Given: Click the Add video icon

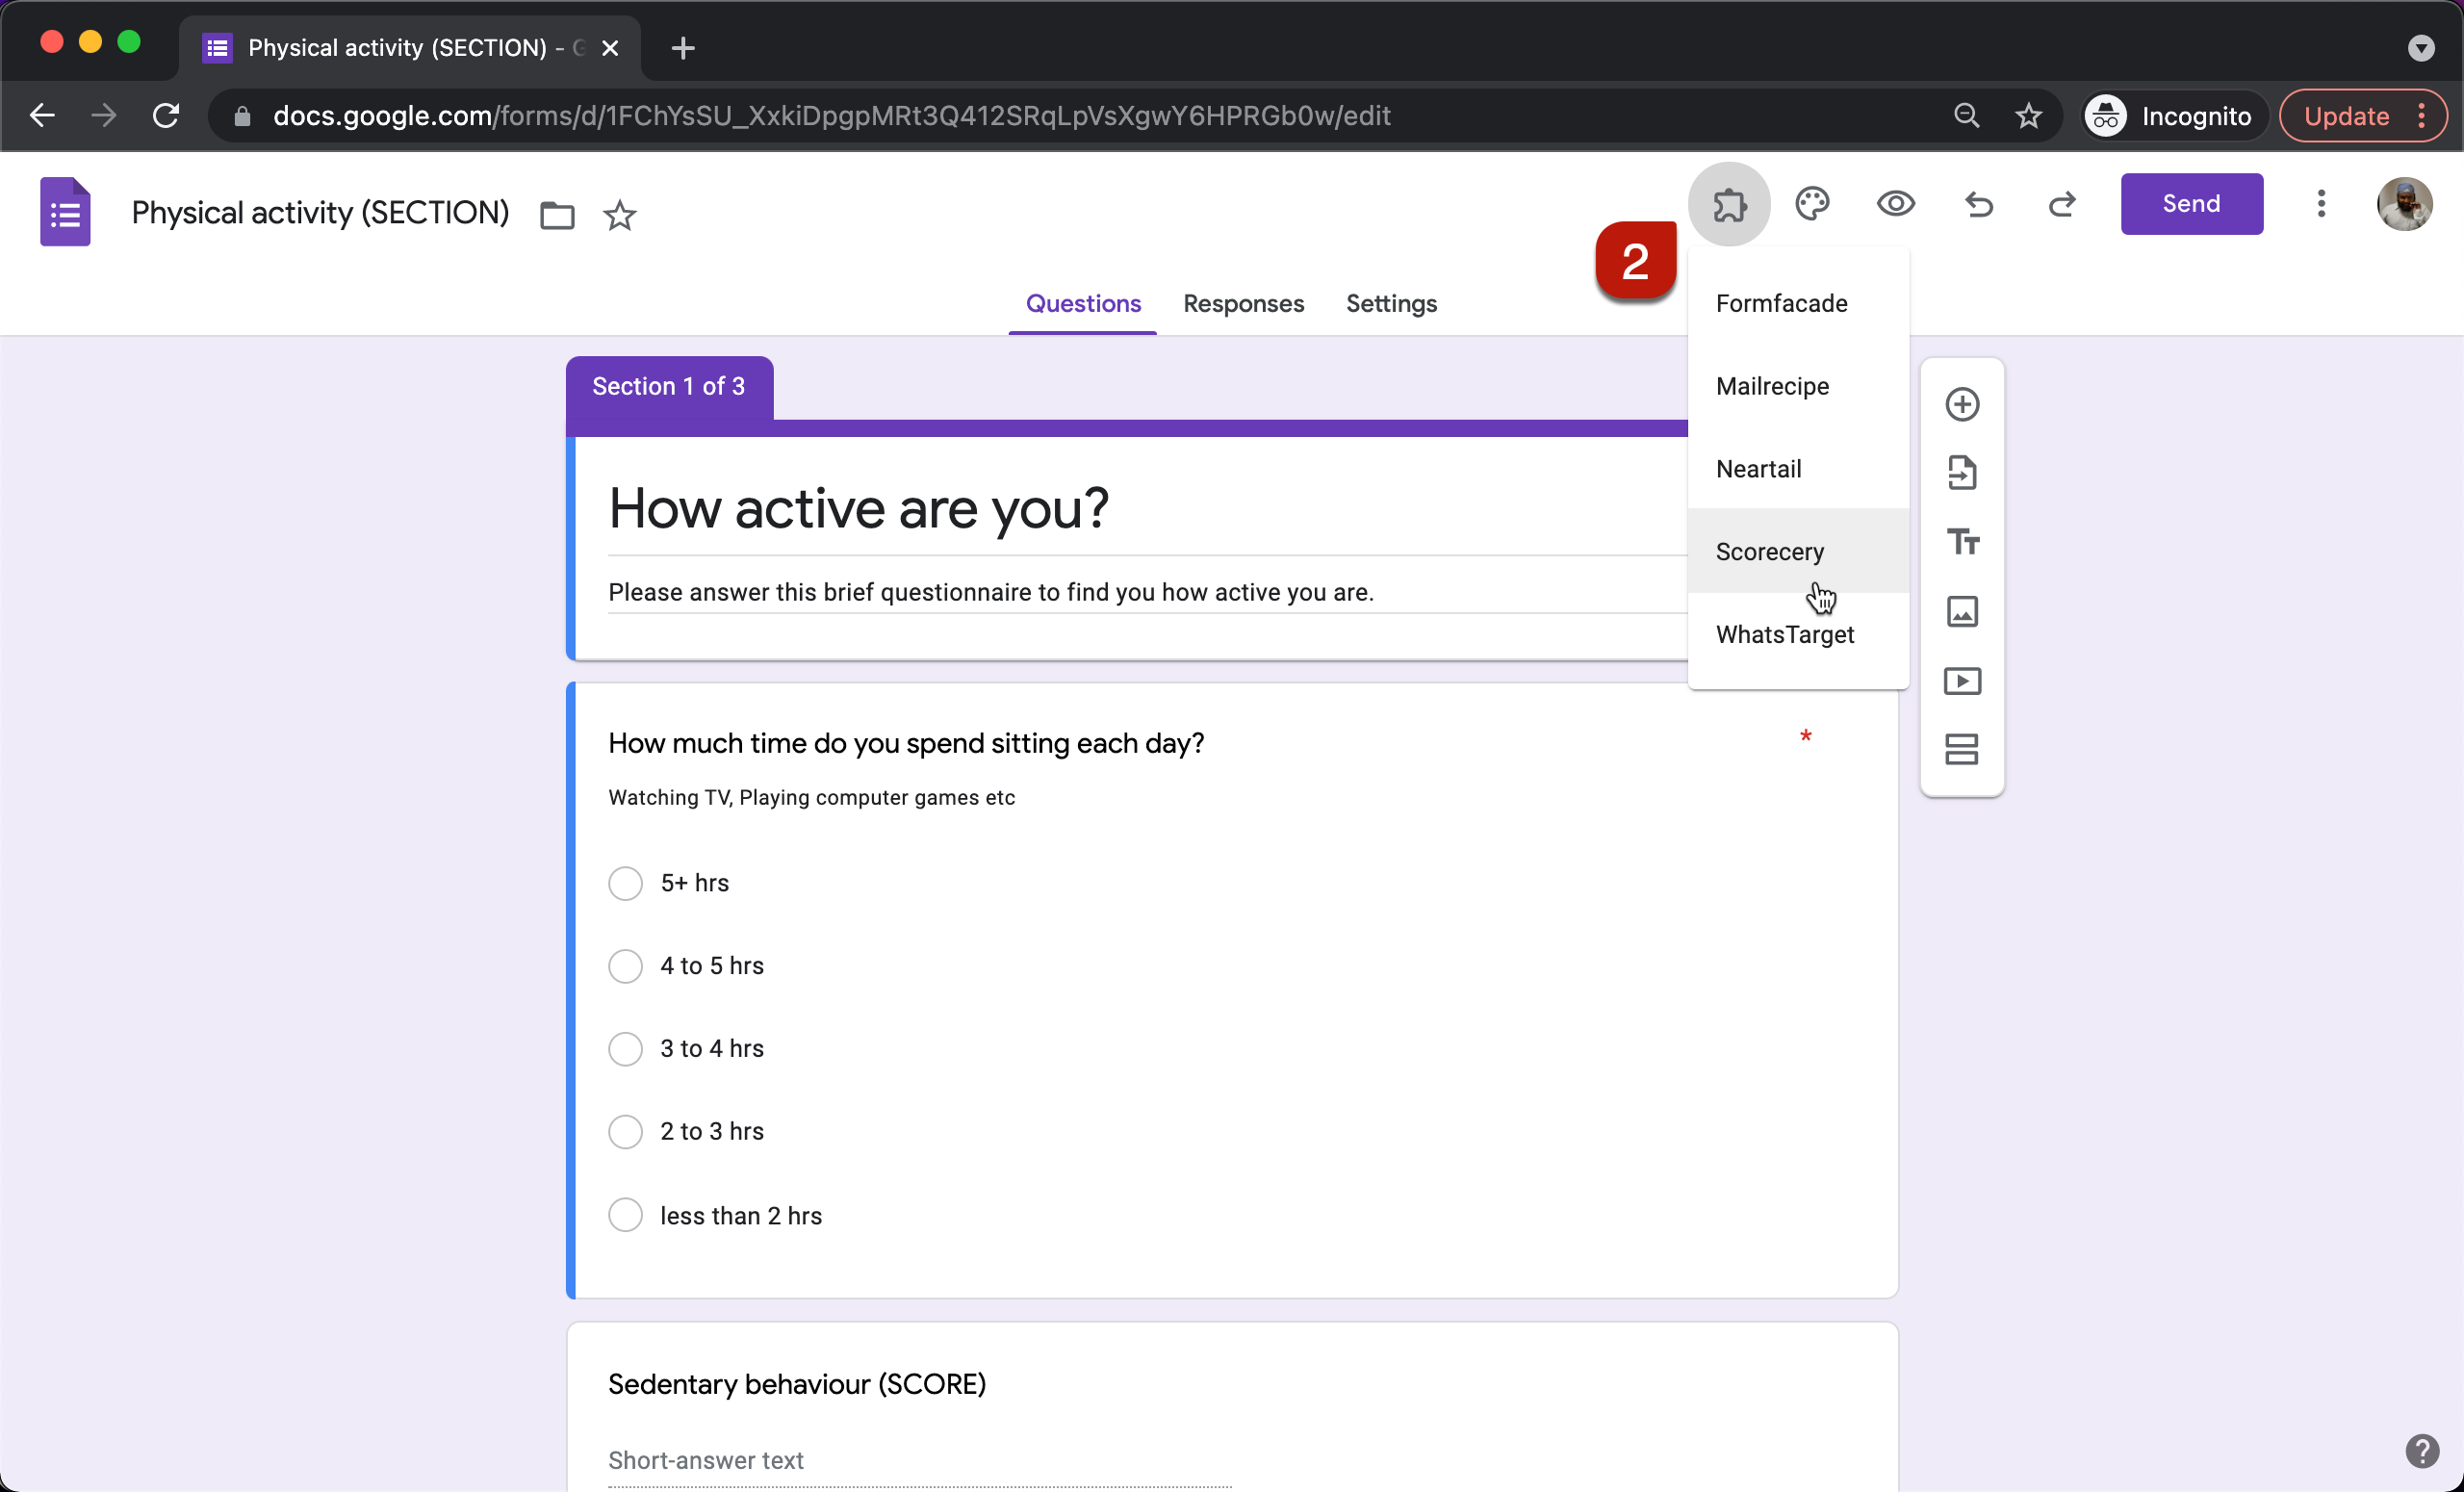Looking at the screenshot, I should [1962, 681].
